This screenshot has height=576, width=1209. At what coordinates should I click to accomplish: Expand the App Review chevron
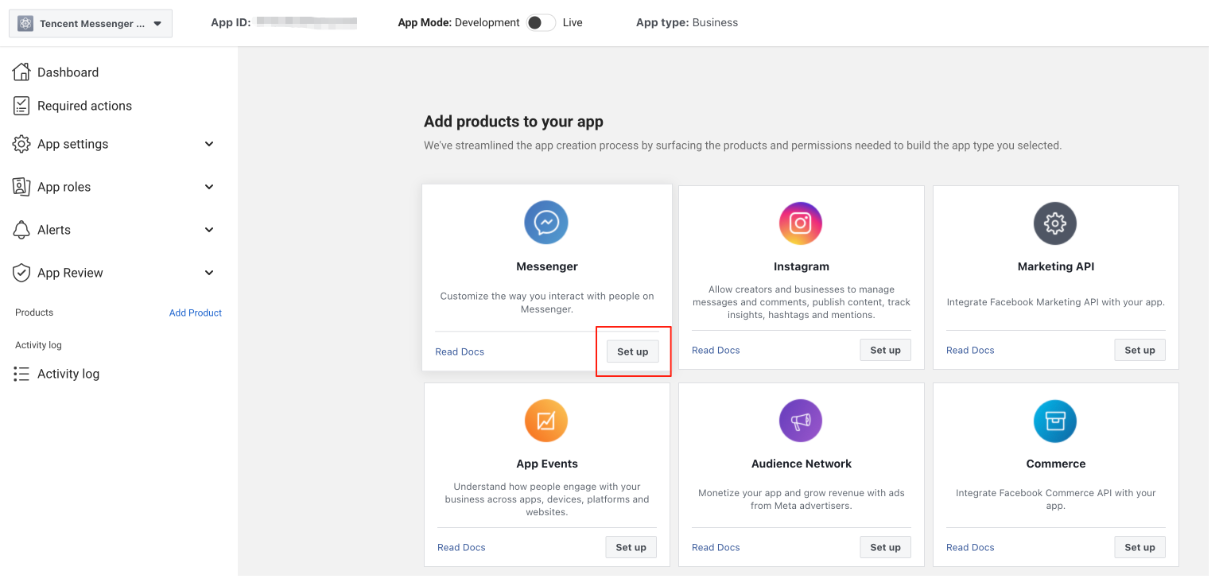[209, 273]
